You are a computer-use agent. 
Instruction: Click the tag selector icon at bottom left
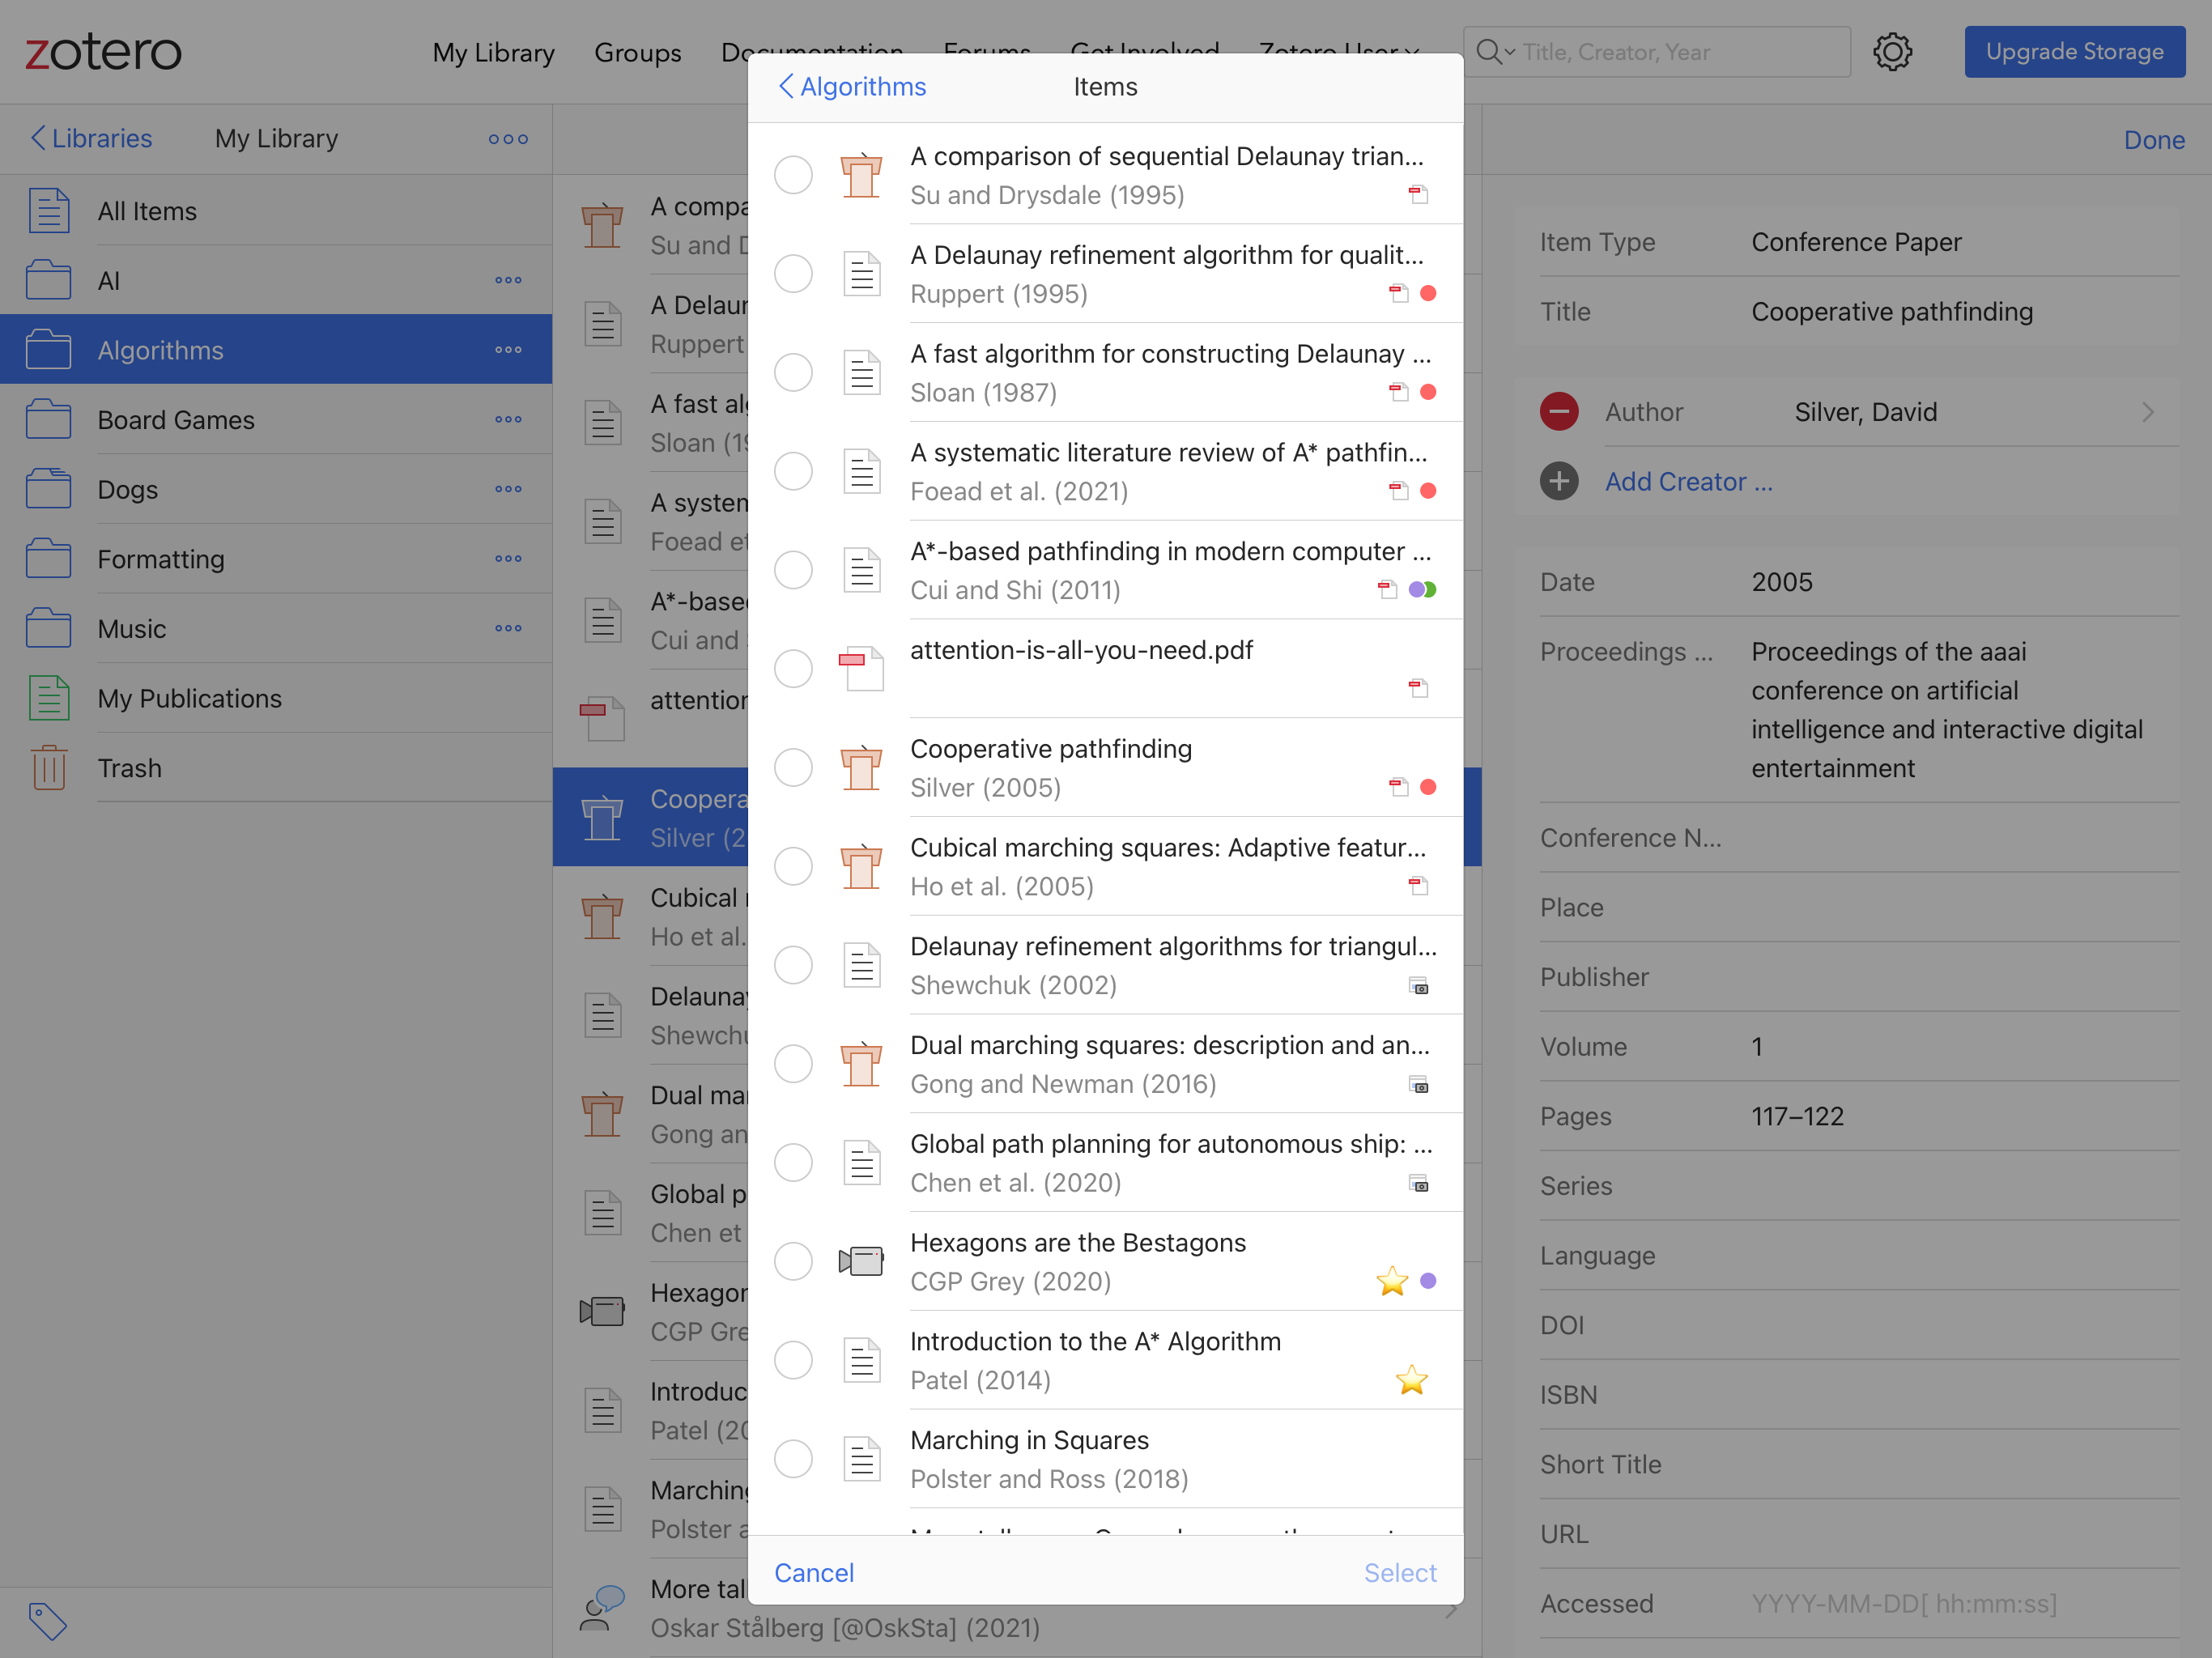click(x=47, y=1621)
